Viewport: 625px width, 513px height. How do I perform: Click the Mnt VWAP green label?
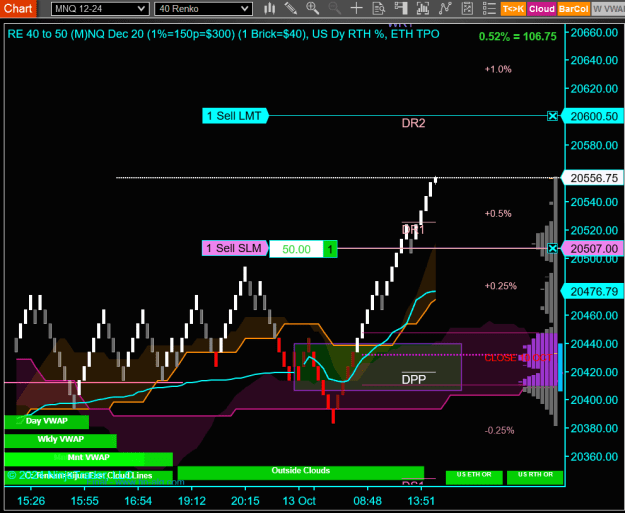(x=88, y=458)
